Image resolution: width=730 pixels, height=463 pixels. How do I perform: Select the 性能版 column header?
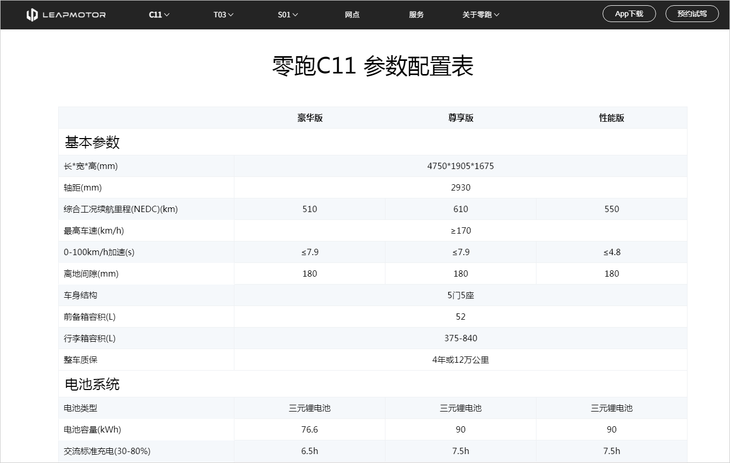tap(611, 118)
